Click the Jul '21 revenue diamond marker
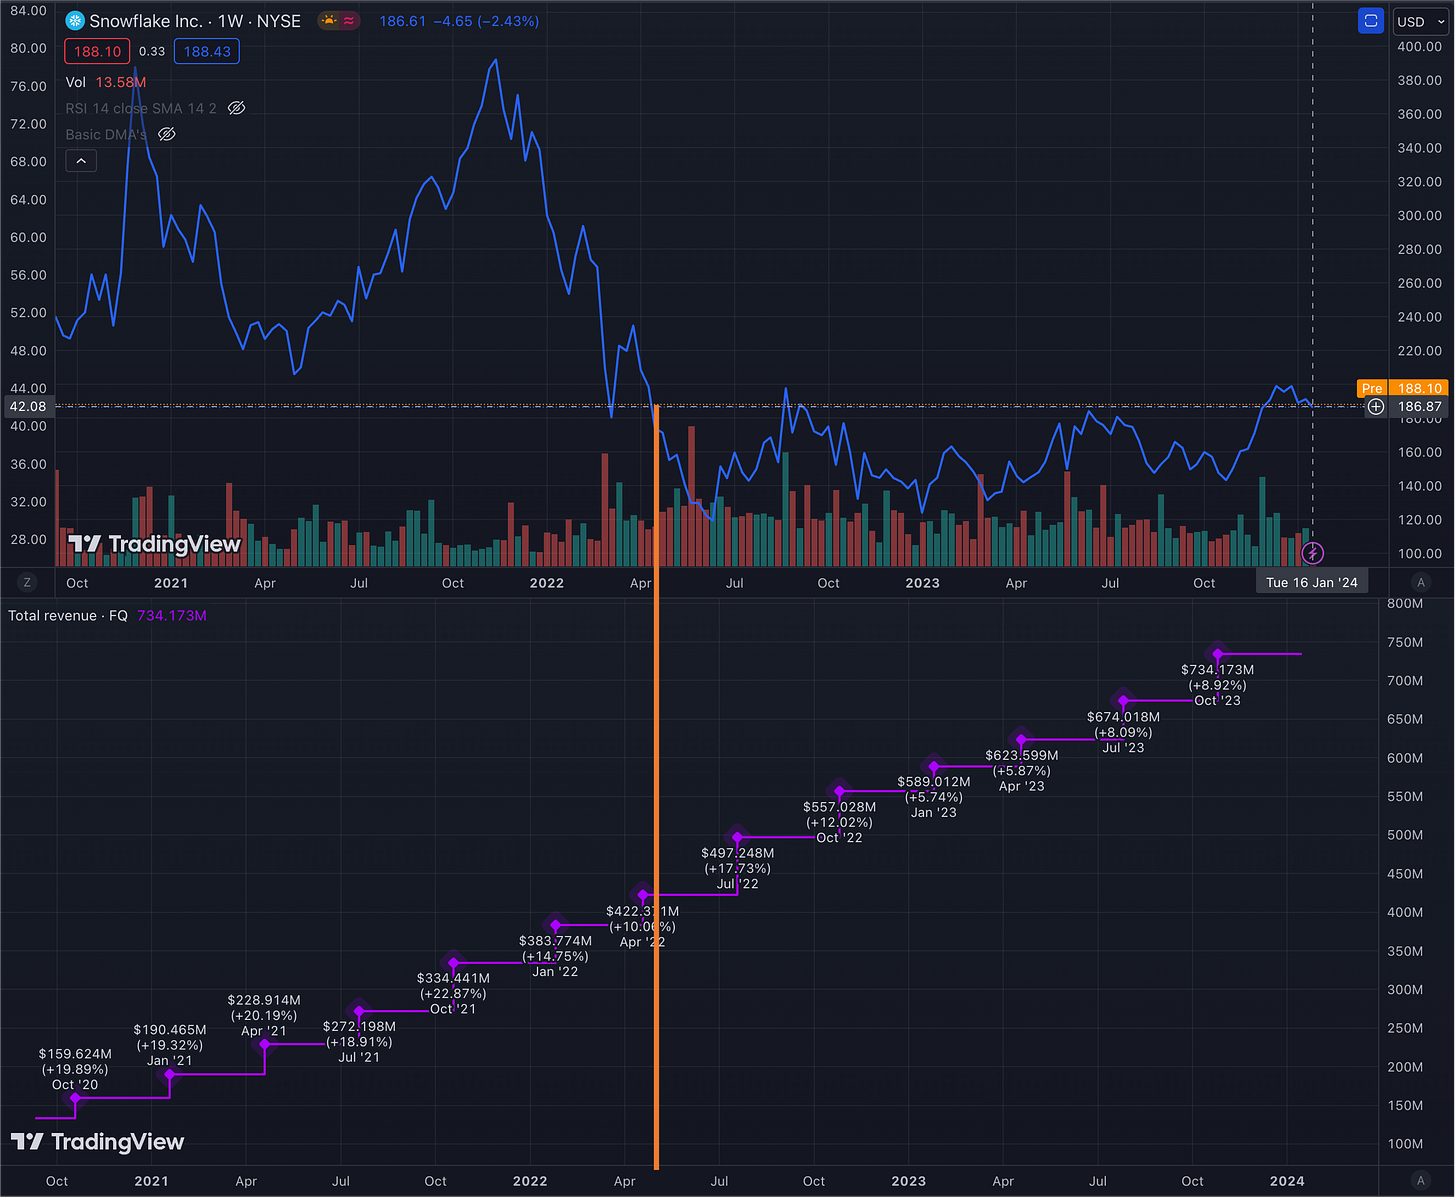 (x=359, y=1011)
